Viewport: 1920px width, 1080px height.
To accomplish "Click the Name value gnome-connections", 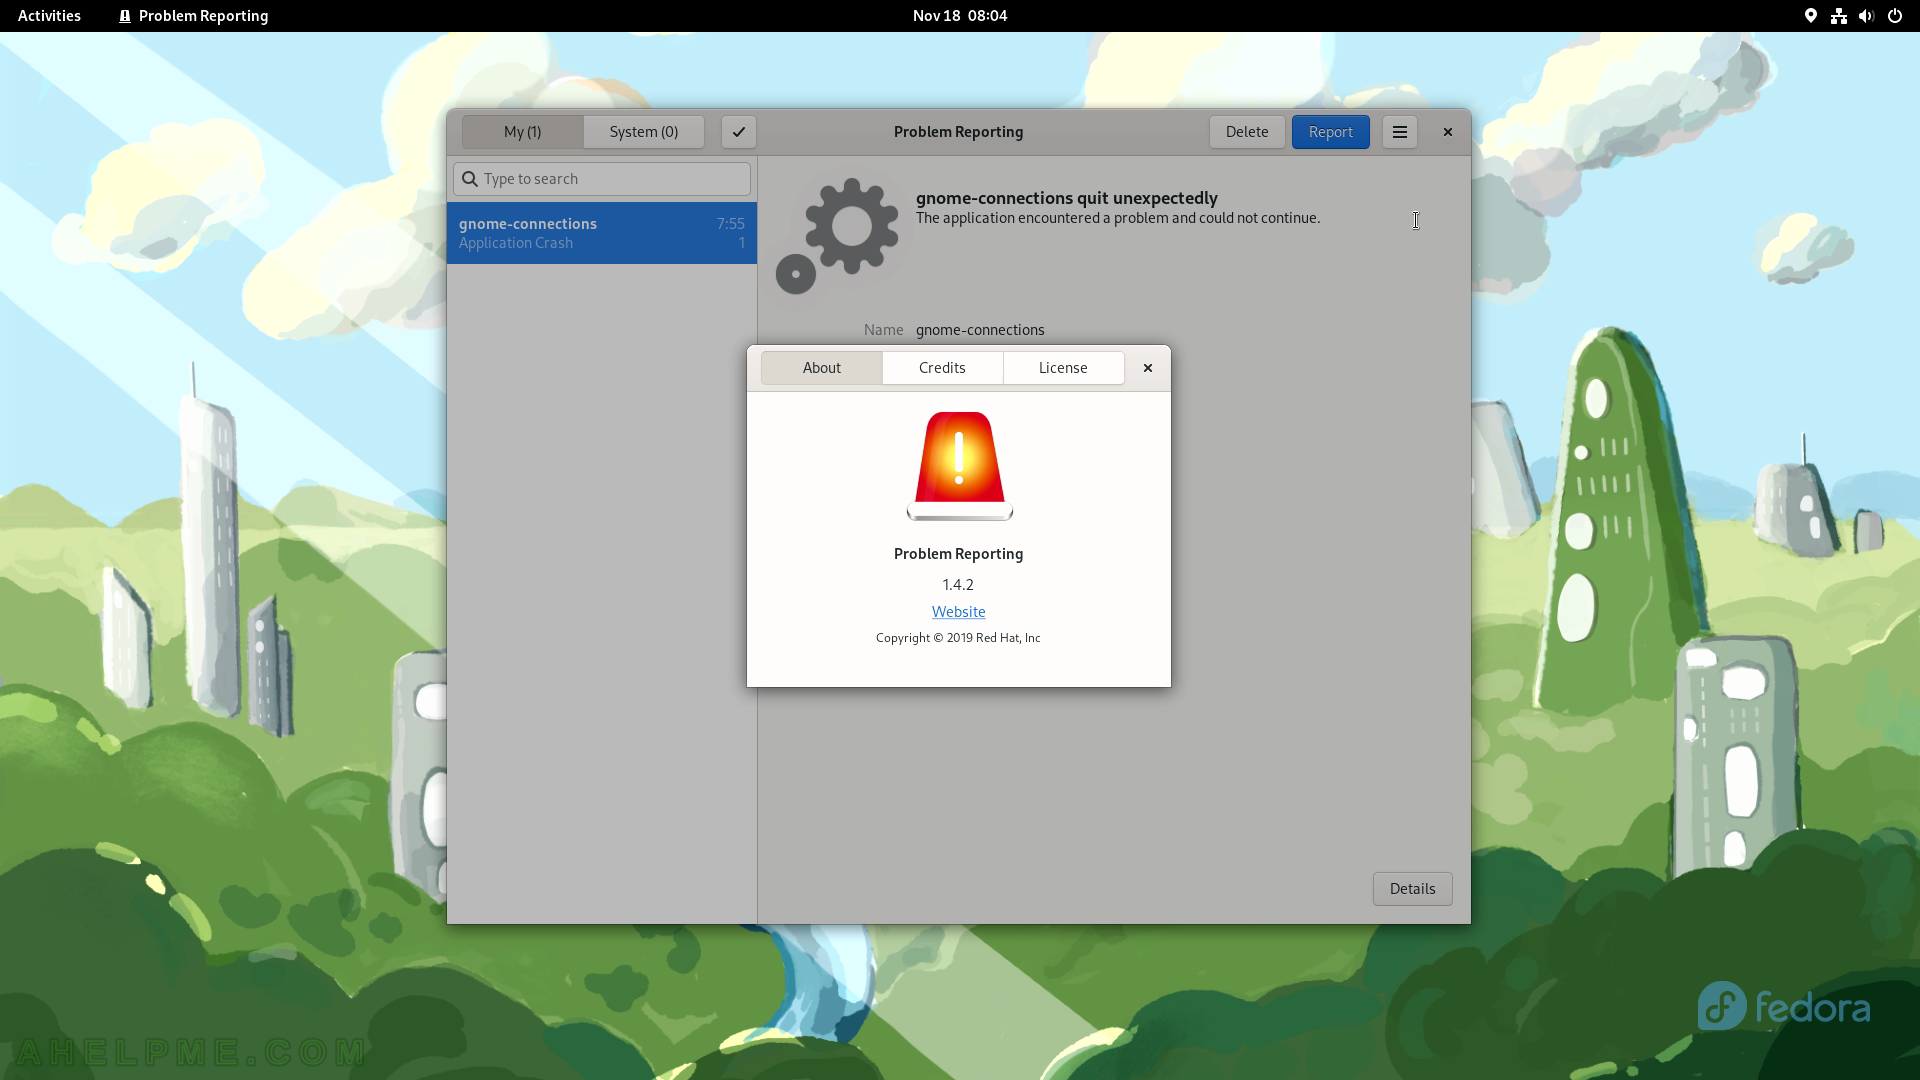I will coord(980,330).
